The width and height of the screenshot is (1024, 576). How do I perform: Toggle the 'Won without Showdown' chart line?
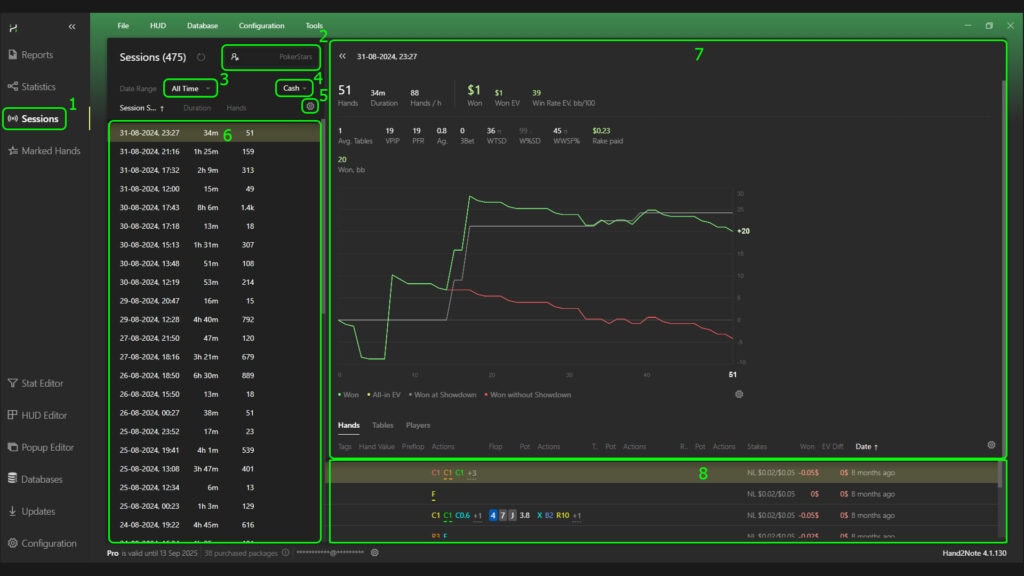click(x=529, y=395)
